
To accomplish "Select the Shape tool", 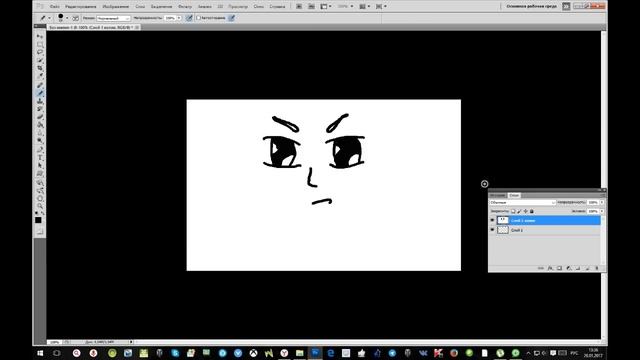I will pos(40,173).
